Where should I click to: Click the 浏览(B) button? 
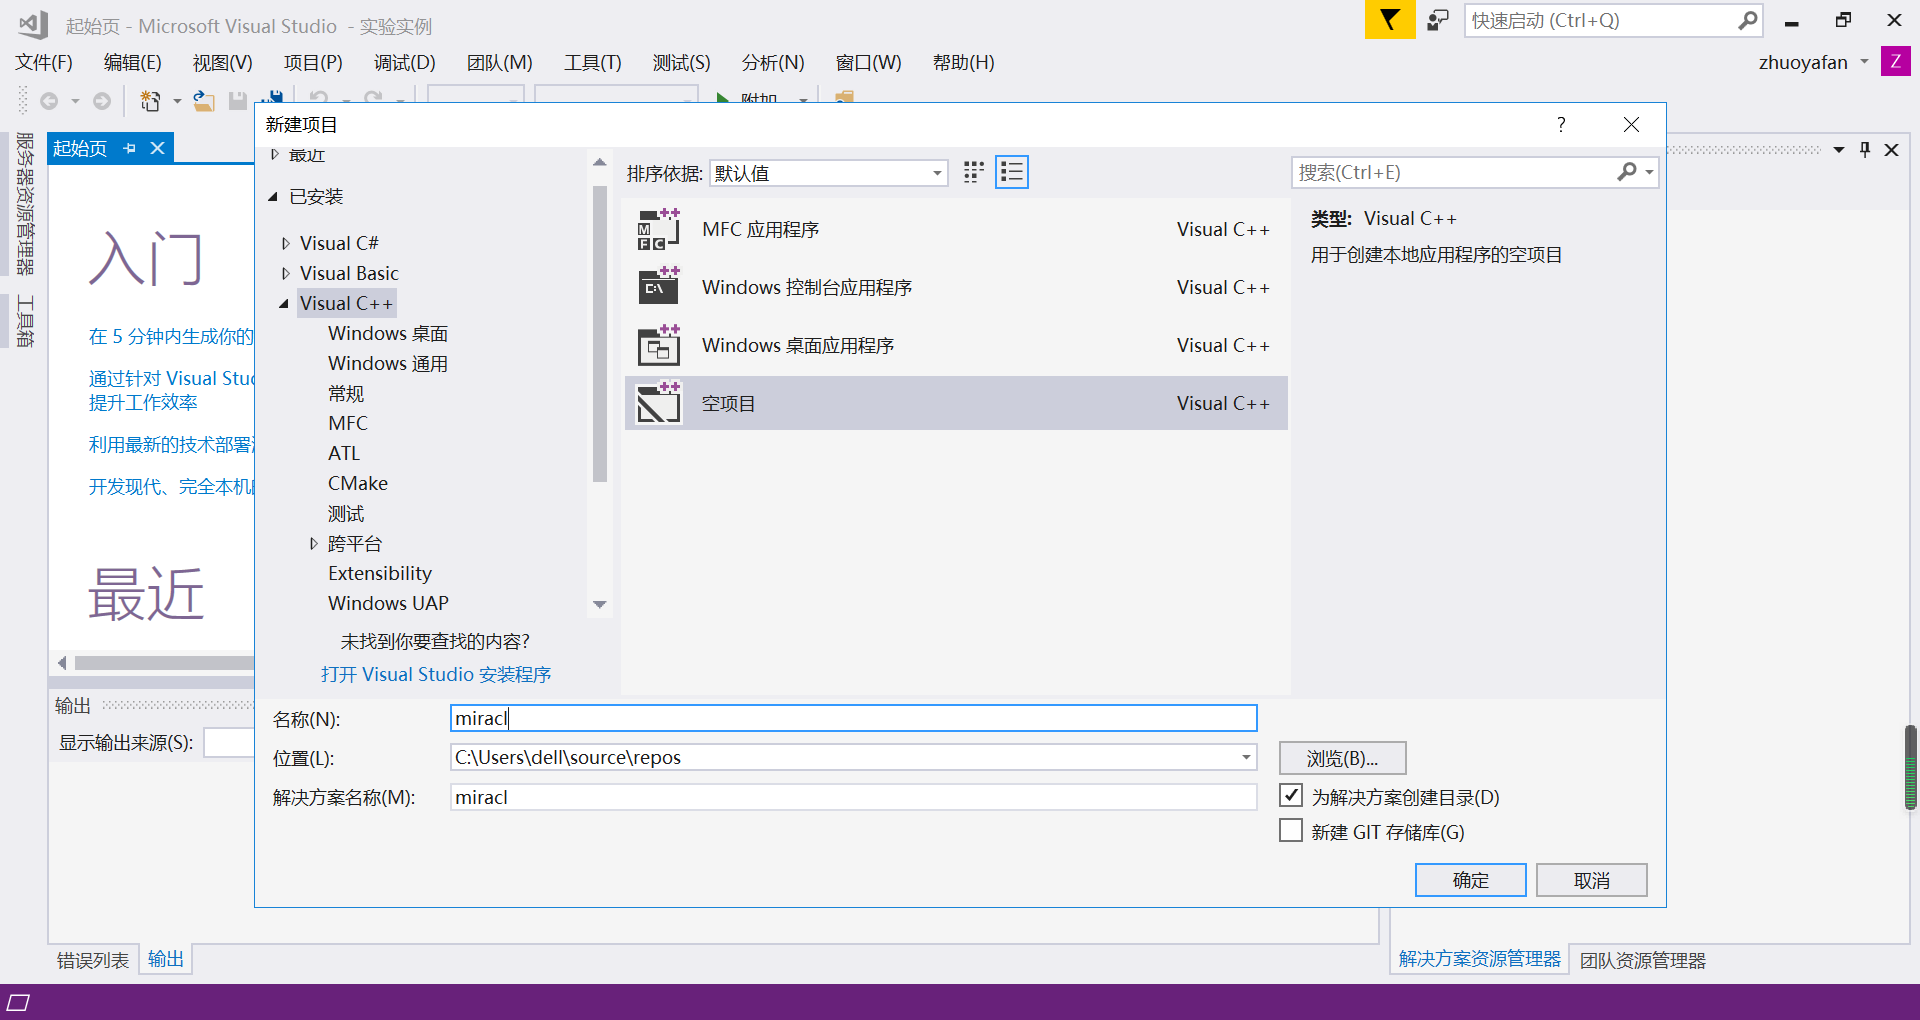[x=1341, y=758]
